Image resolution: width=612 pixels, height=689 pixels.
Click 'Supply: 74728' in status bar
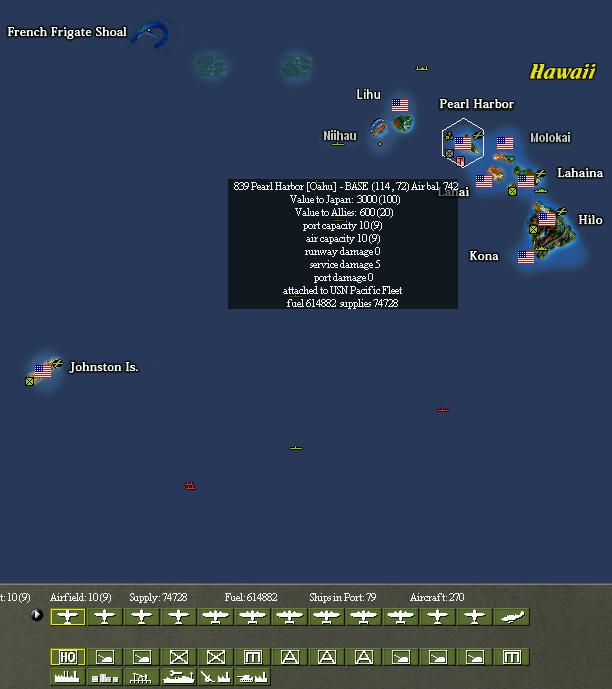pos(158,597)
